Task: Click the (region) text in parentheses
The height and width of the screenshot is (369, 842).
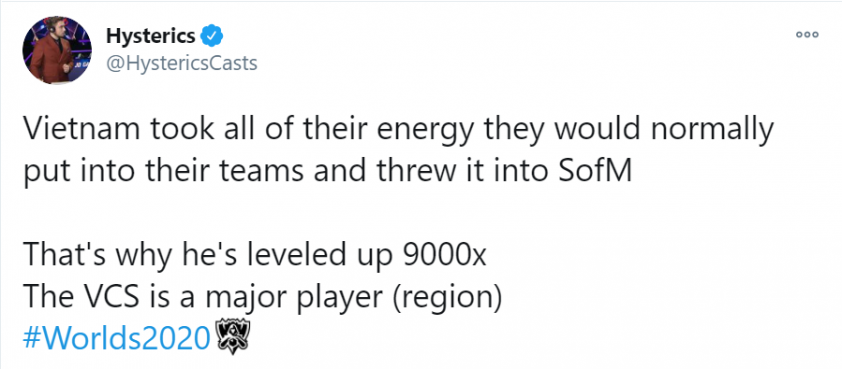Action: [446, 298]
